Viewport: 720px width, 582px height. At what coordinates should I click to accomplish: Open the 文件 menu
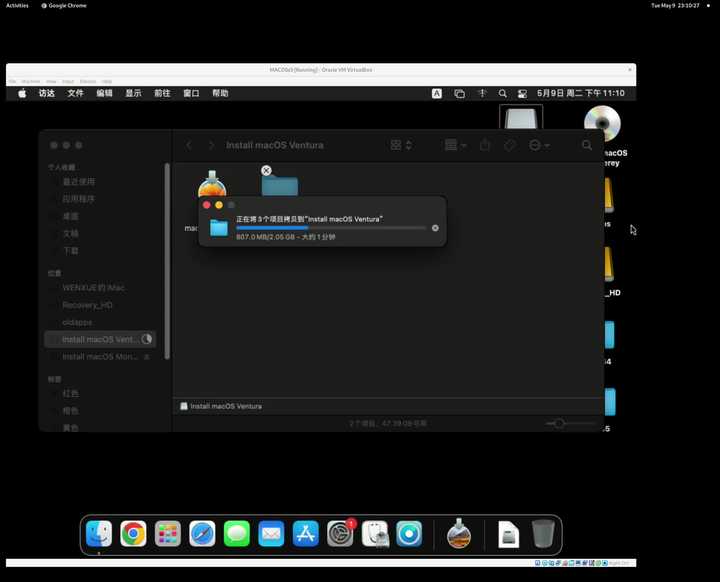click(75, 93)
